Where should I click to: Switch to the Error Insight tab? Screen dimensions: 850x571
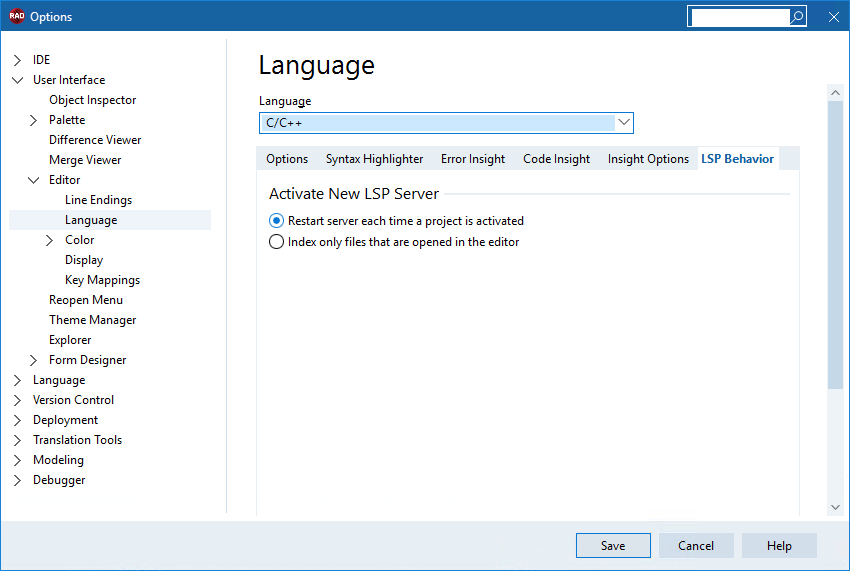coord(473,159)
